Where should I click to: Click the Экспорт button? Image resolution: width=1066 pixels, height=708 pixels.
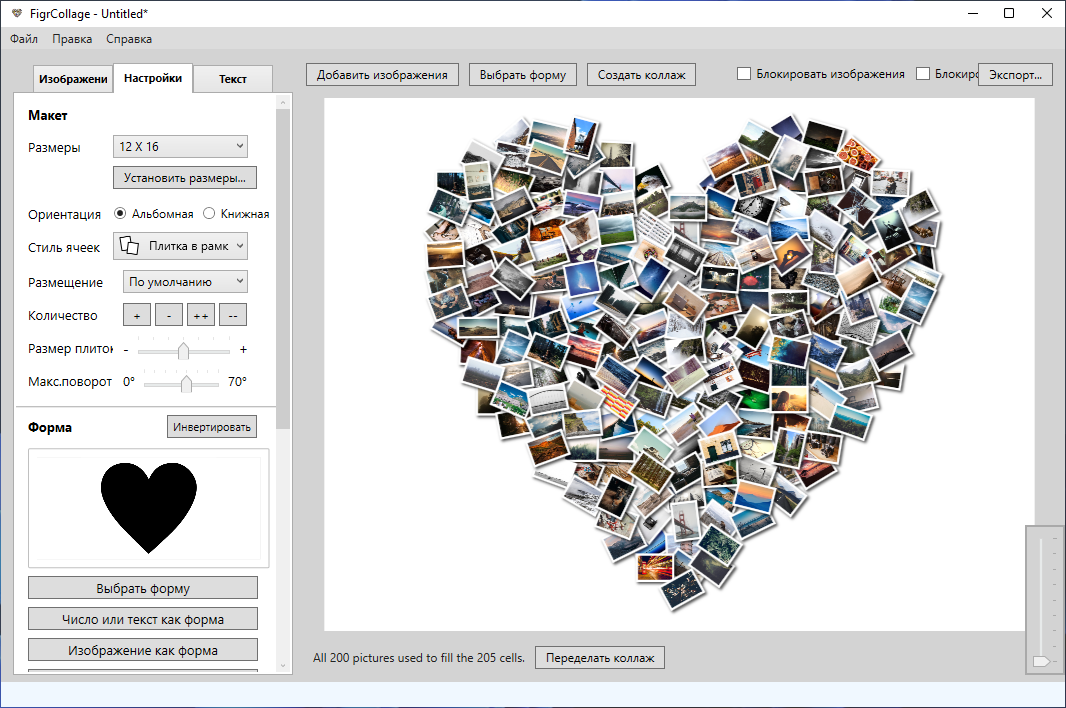1015,75
